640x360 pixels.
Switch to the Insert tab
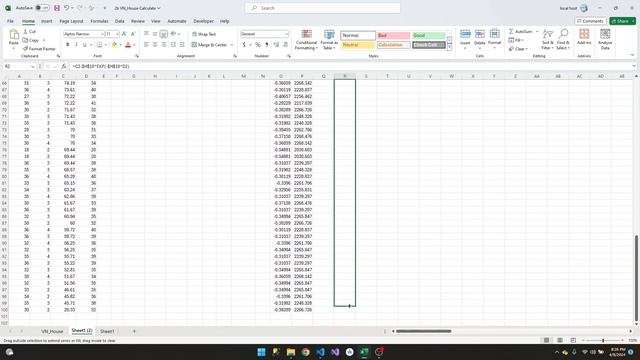click(x=47, y=21)
